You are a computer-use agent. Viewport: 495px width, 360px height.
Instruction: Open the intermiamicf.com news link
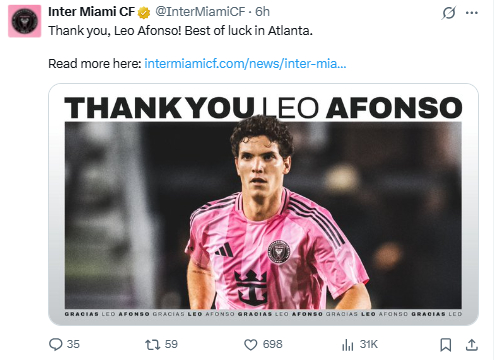[245, 63]
